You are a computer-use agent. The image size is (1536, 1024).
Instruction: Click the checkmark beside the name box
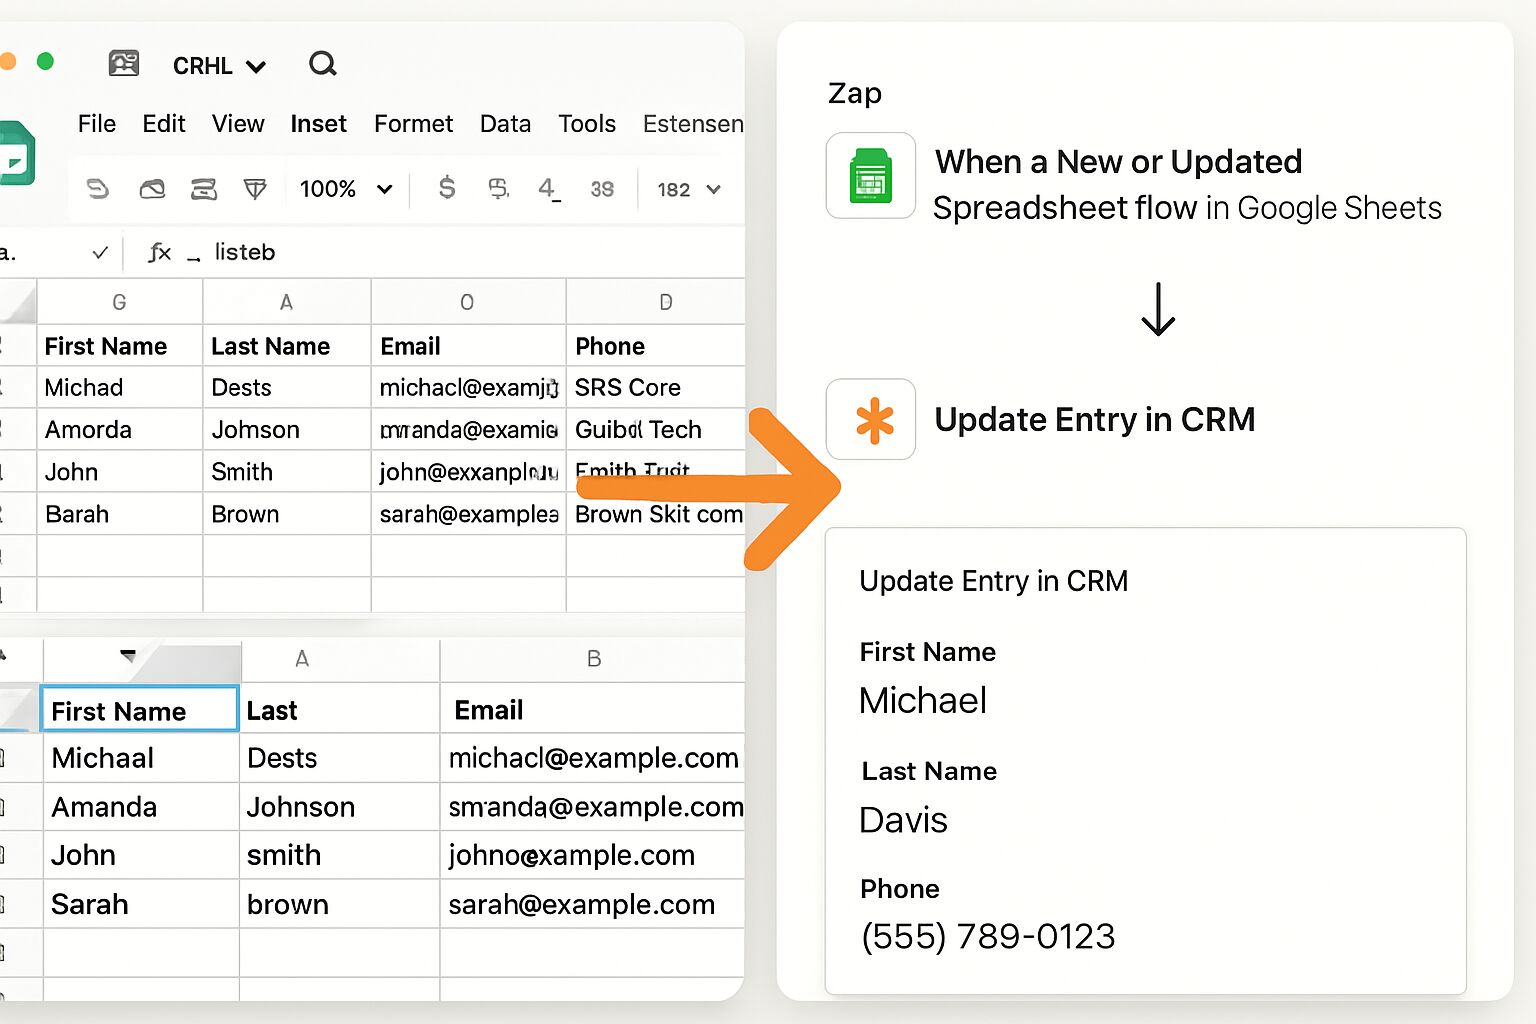click(x=99, y=253)
